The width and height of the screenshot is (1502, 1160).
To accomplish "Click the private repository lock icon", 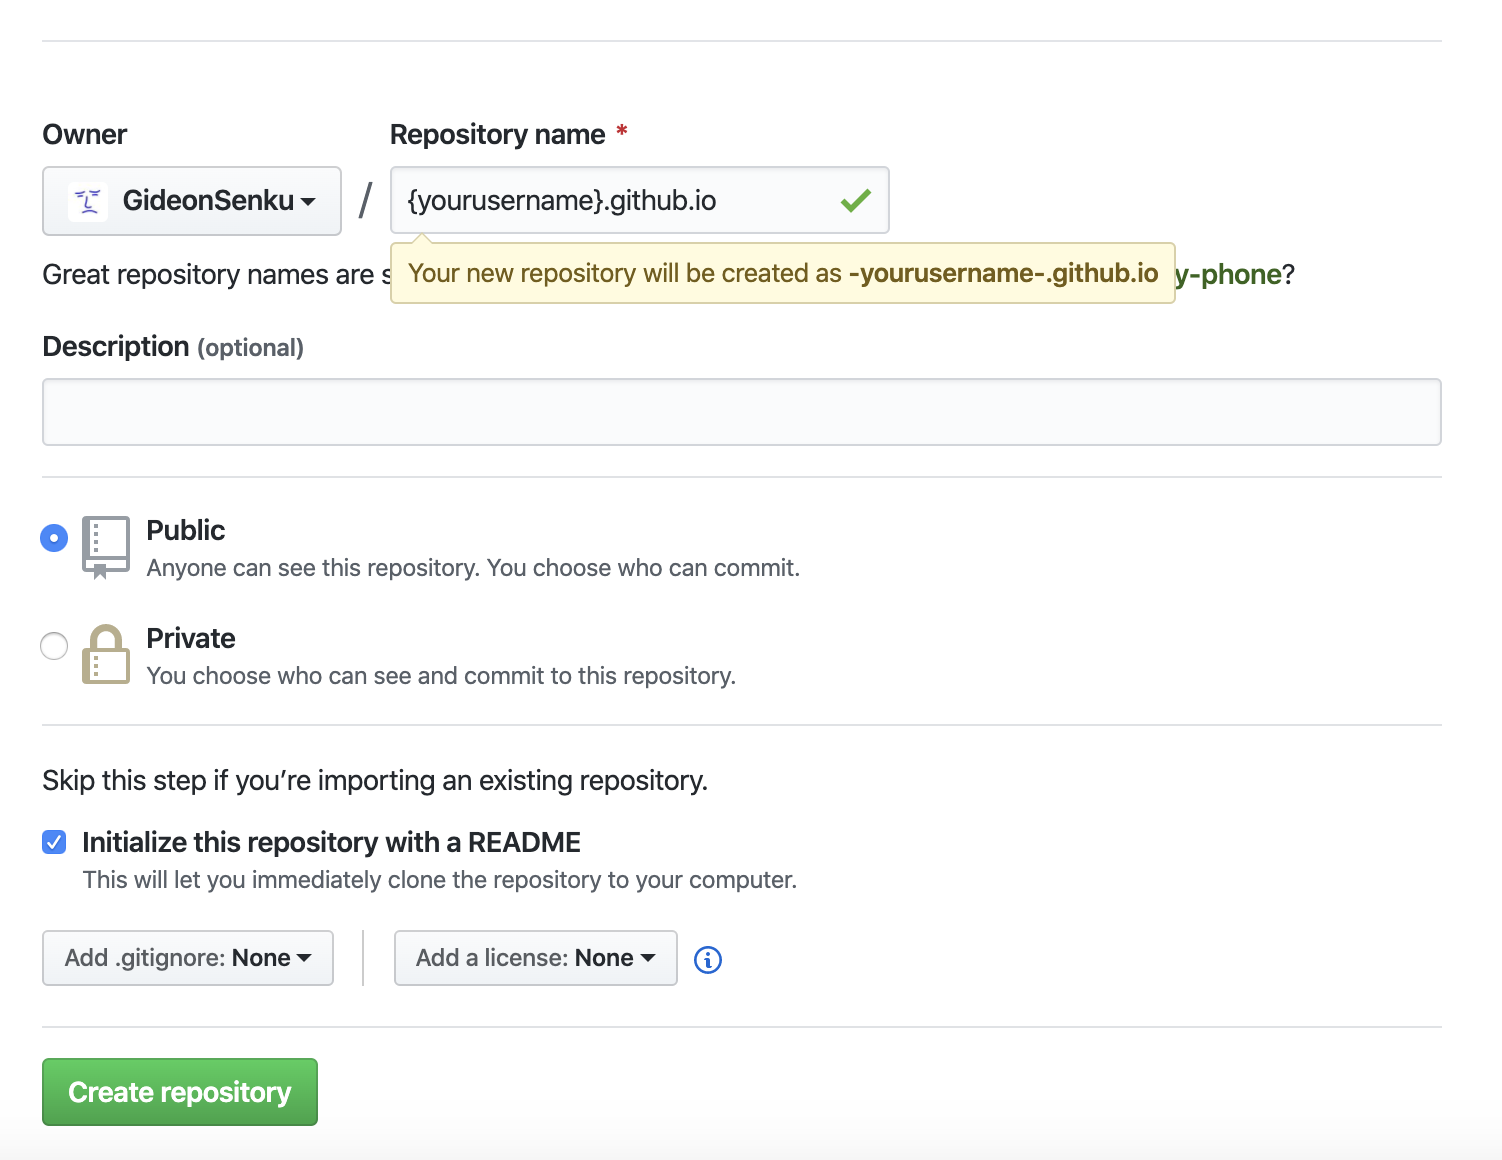I will point(105,655).
